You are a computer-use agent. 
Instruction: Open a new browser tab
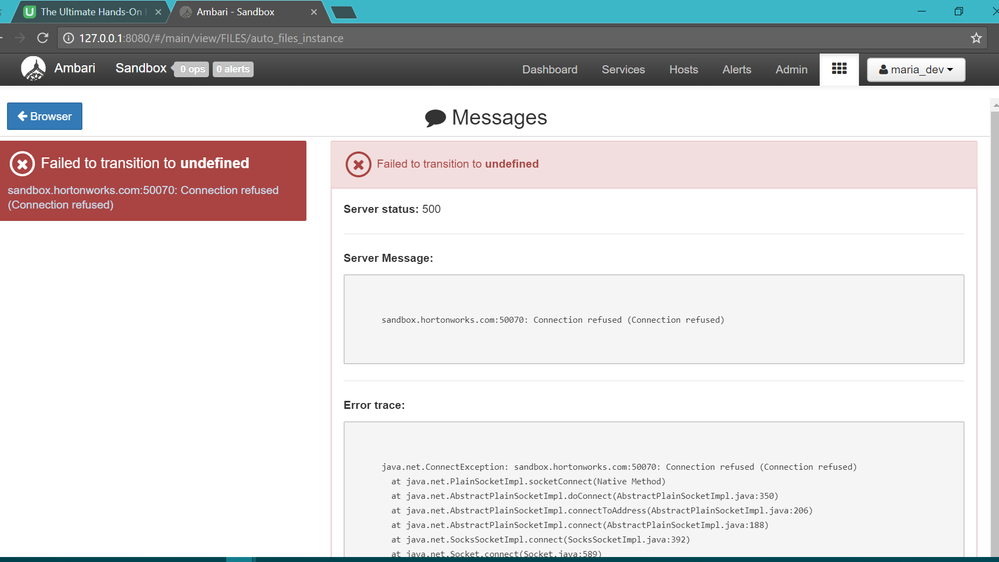344,12
